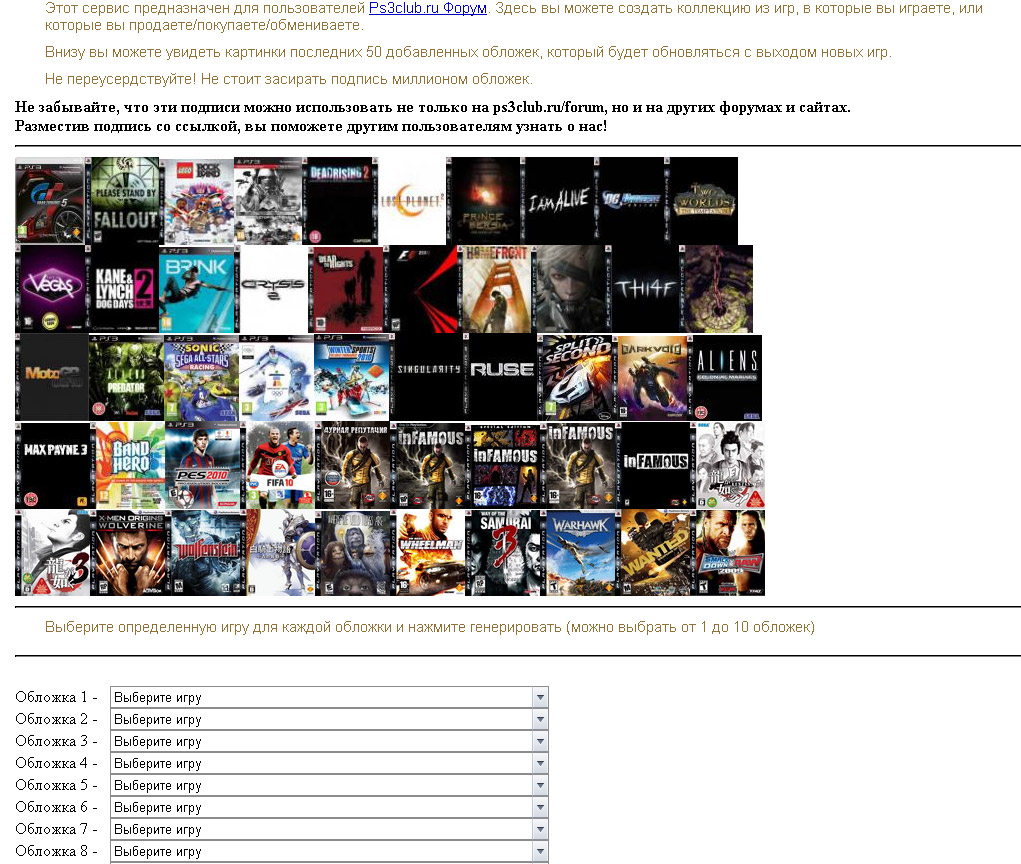Click the Aliens Colonial Marines cover
This screenshot has width=1021, height=864.
pos(725,378)
